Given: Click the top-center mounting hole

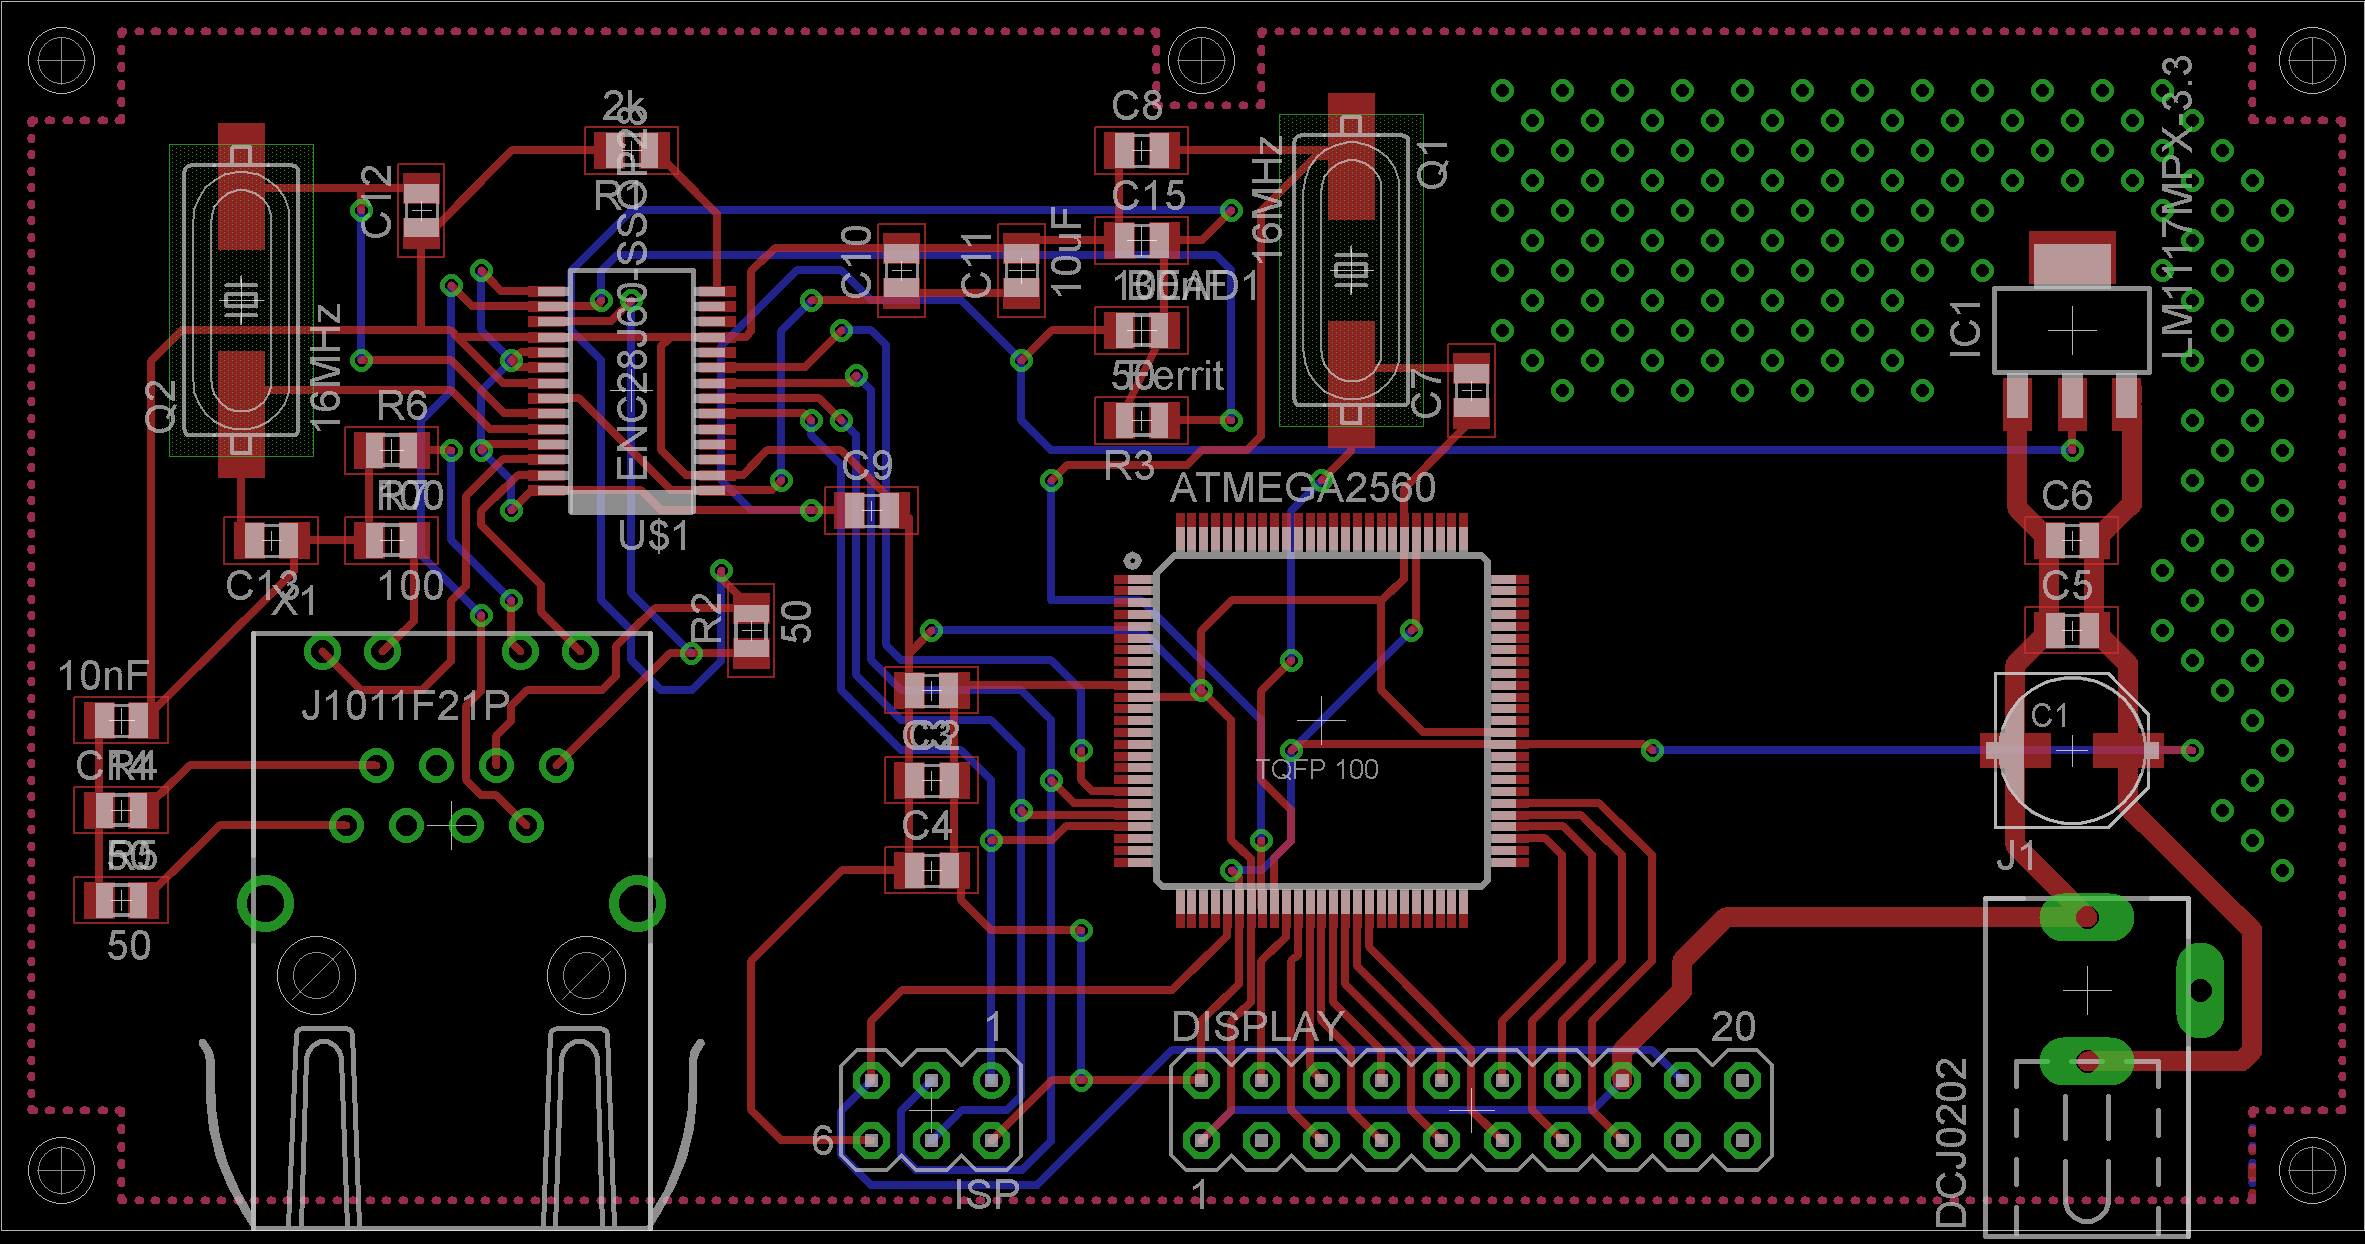Looking at the screenshot, I should click(x=1201, y=61).
